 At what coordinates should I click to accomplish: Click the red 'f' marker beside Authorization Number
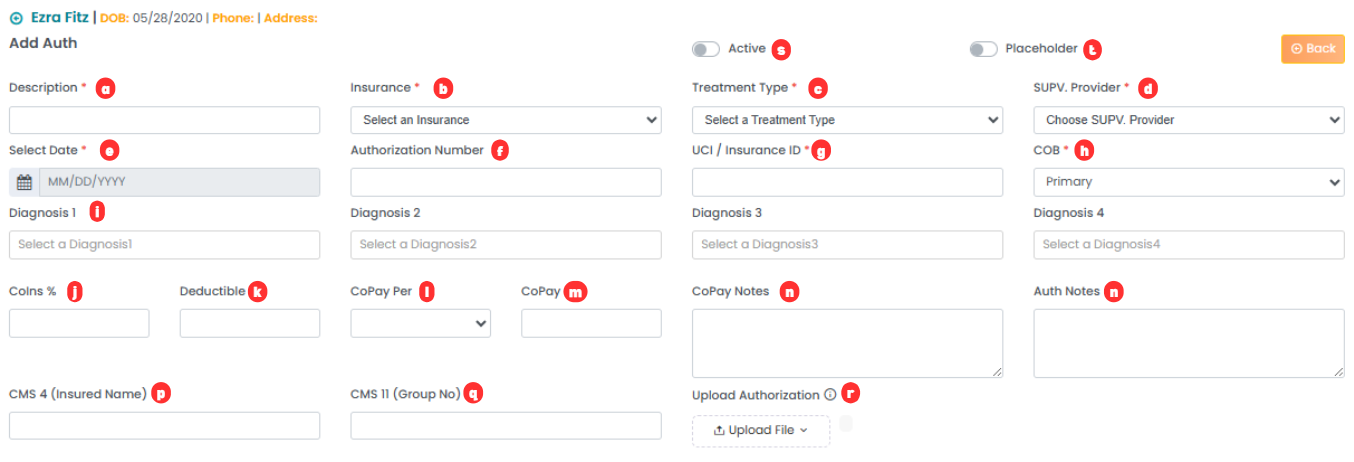(x=500, y=150)
